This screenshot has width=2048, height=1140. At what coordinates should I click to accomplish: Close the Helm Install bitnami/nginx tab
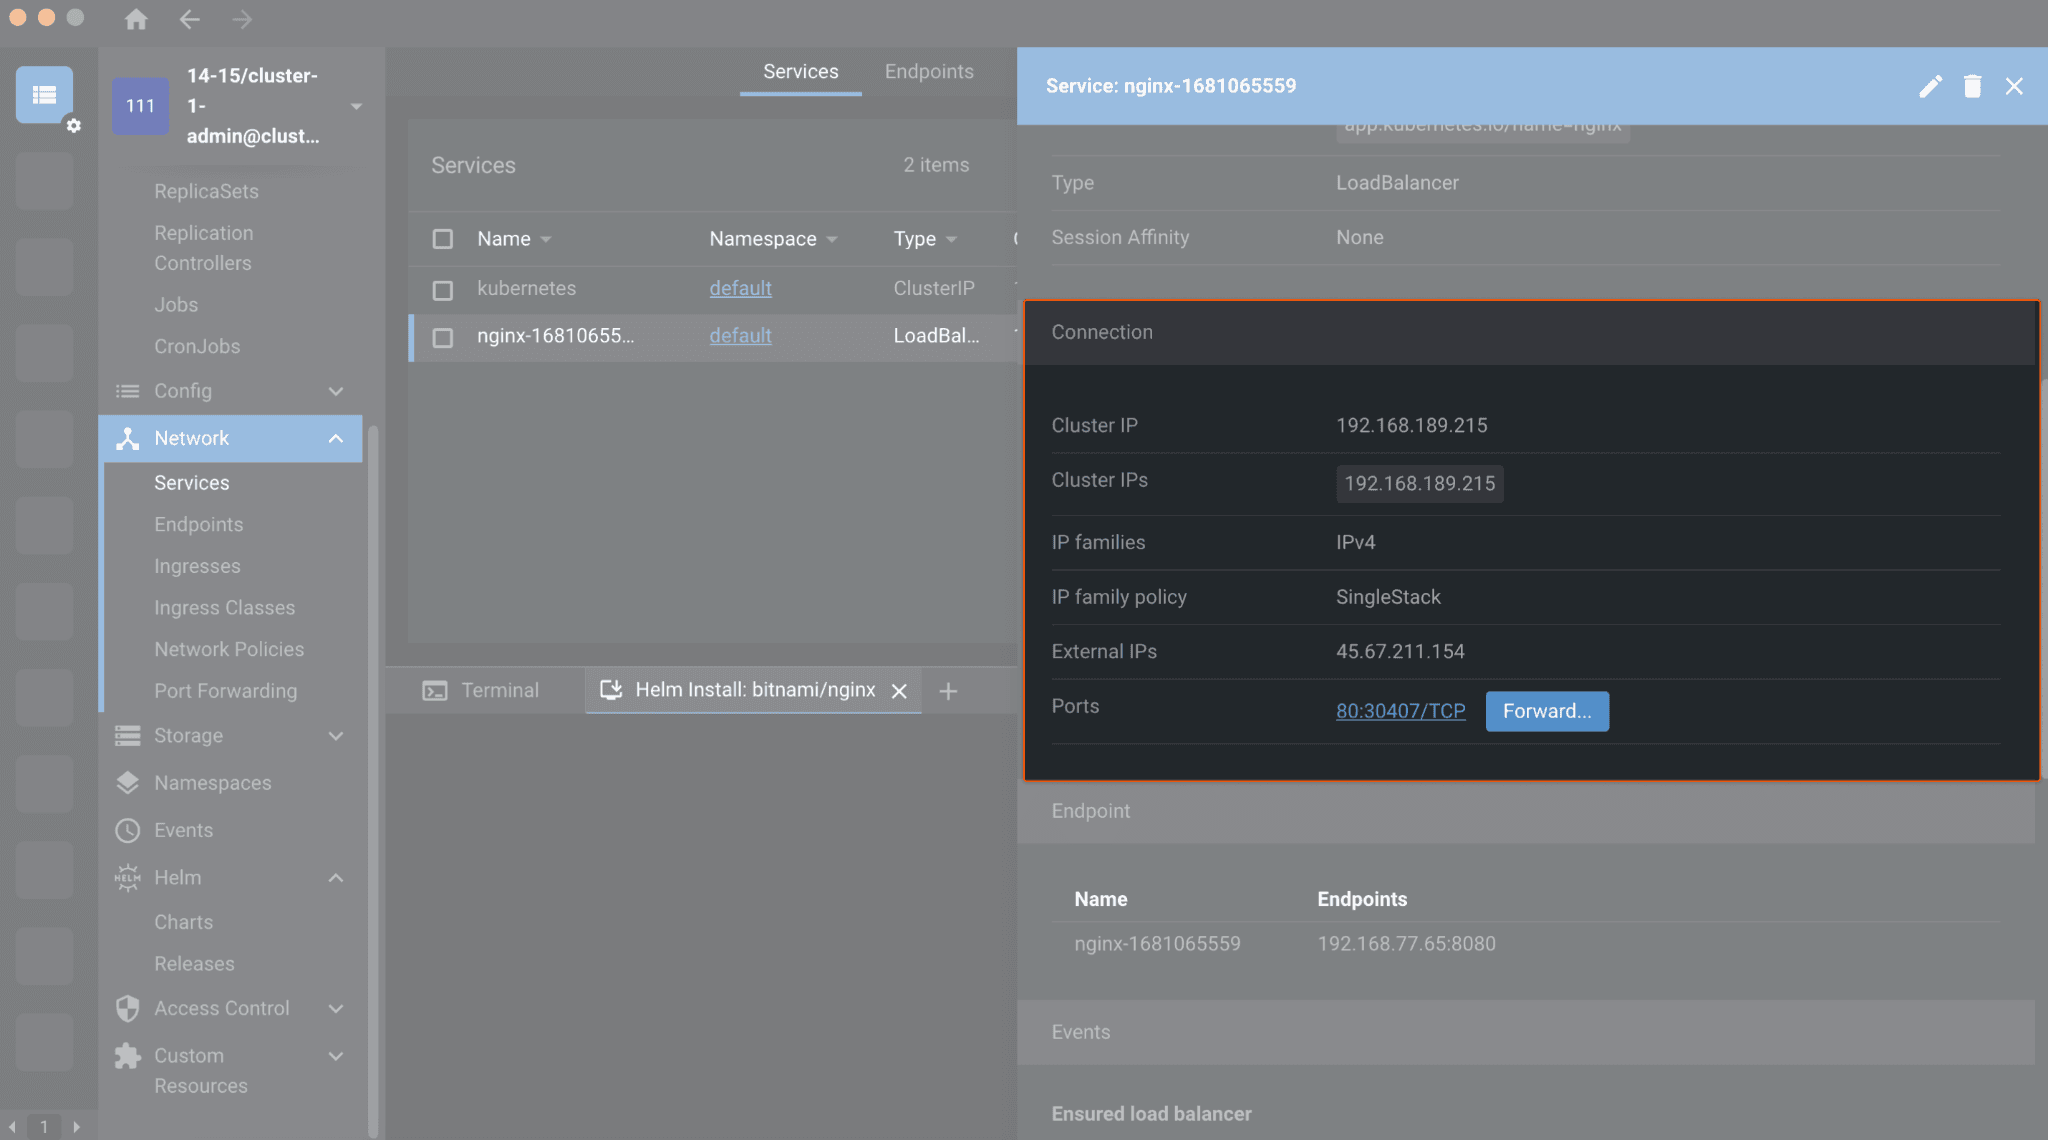pos(899,691)
